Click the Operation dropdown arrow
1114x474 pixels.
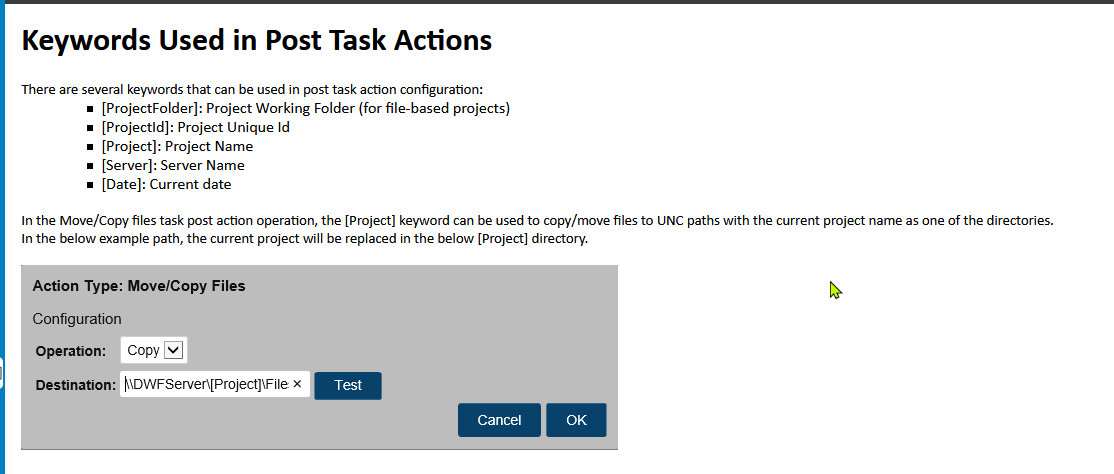point(173,350)
